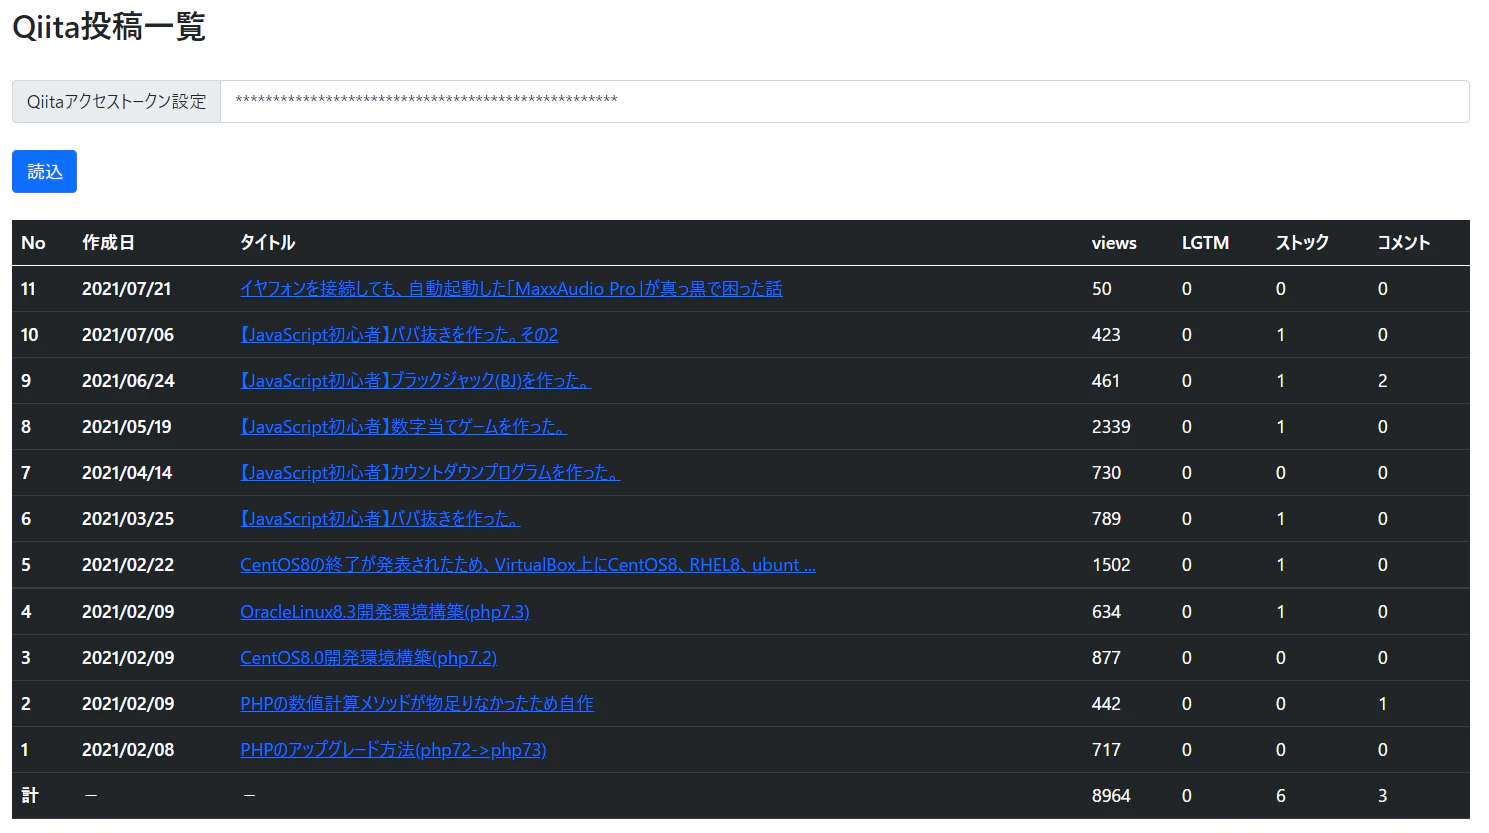1489x833 pixels.
Task: Click the LGTM column header
Action: point(1205,243)
